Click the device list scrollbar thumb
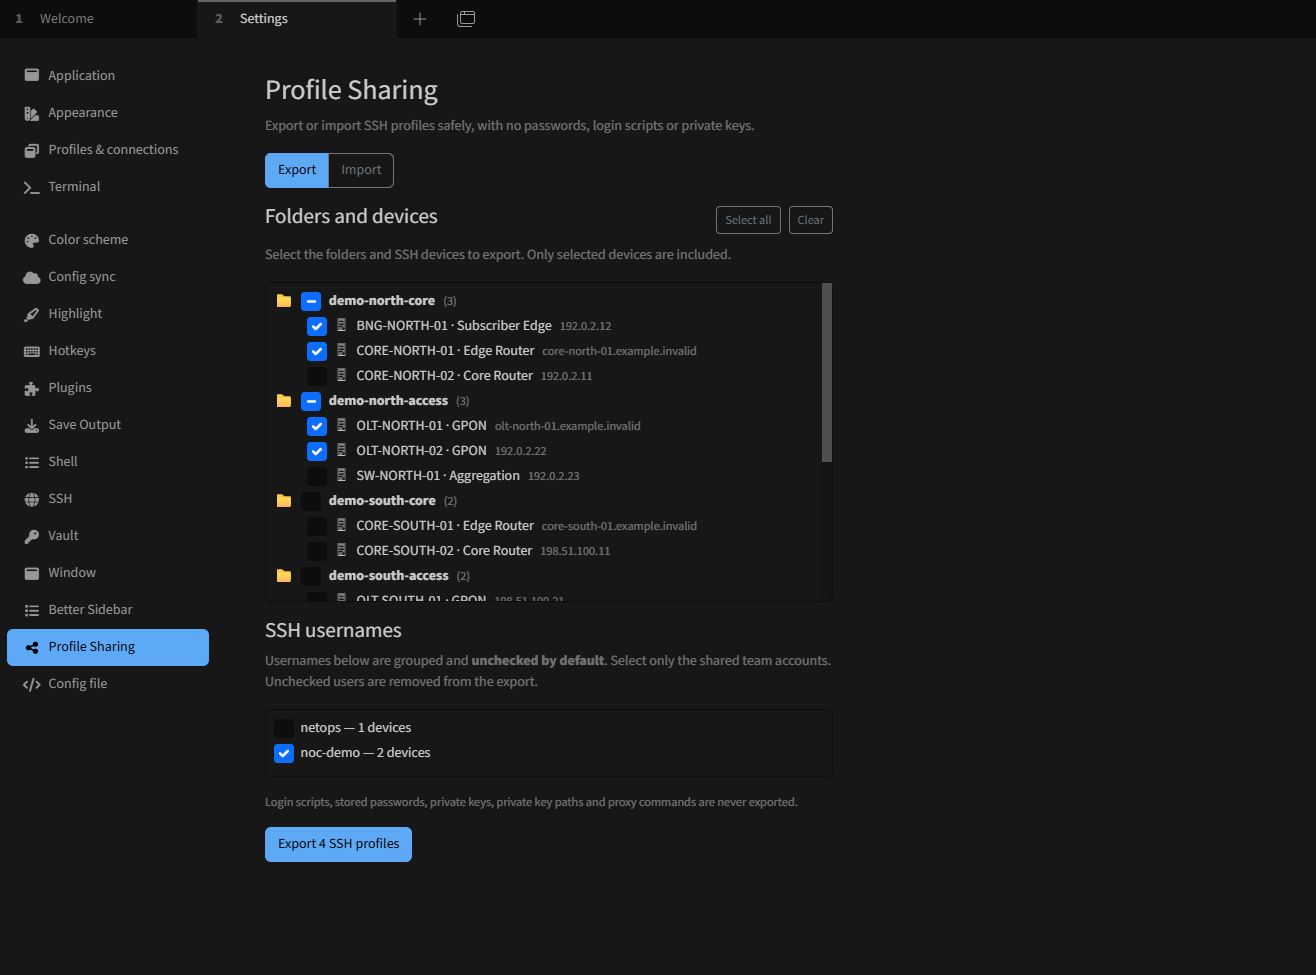This screenshot has width=1316, height=975. coord(827,372)
